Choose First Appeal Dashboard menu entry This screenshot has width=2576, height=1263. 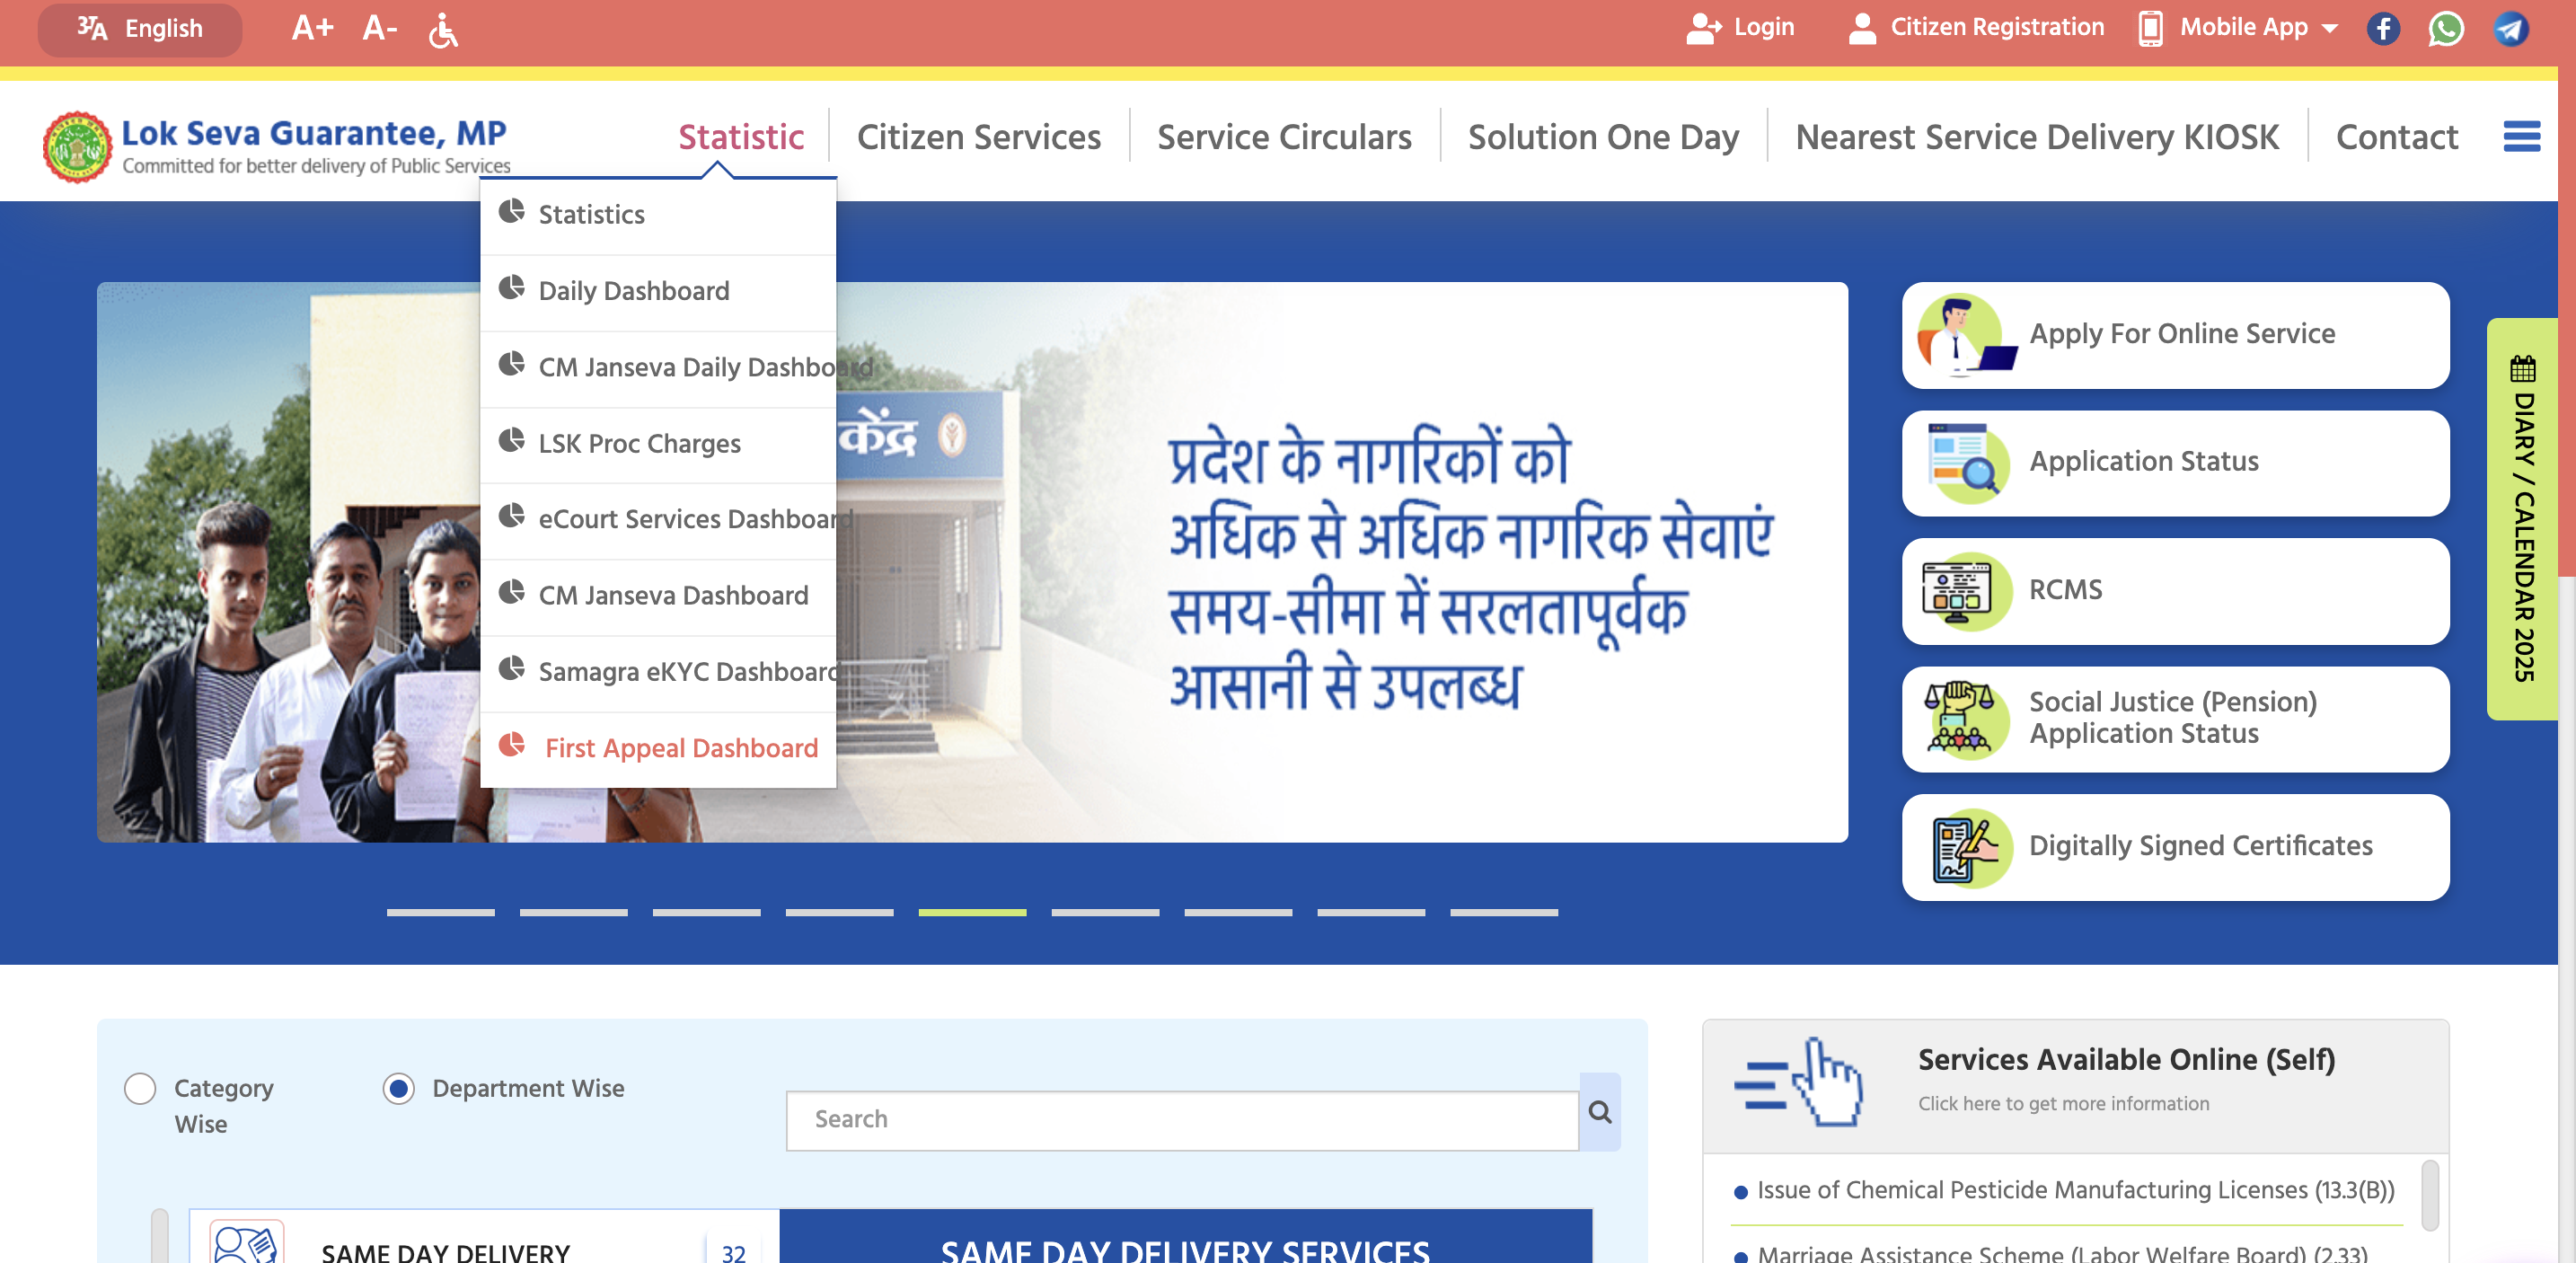pyautogui.click(x=680, y=748)
